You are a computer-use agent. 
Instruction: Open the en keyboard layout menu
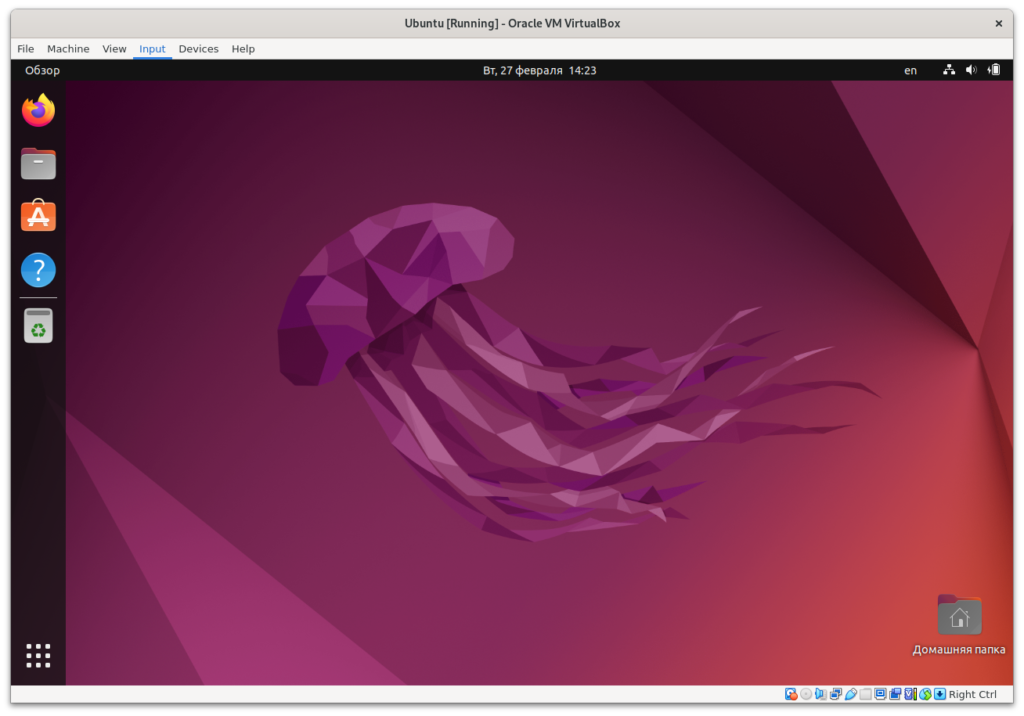click(x=910, y=71)
